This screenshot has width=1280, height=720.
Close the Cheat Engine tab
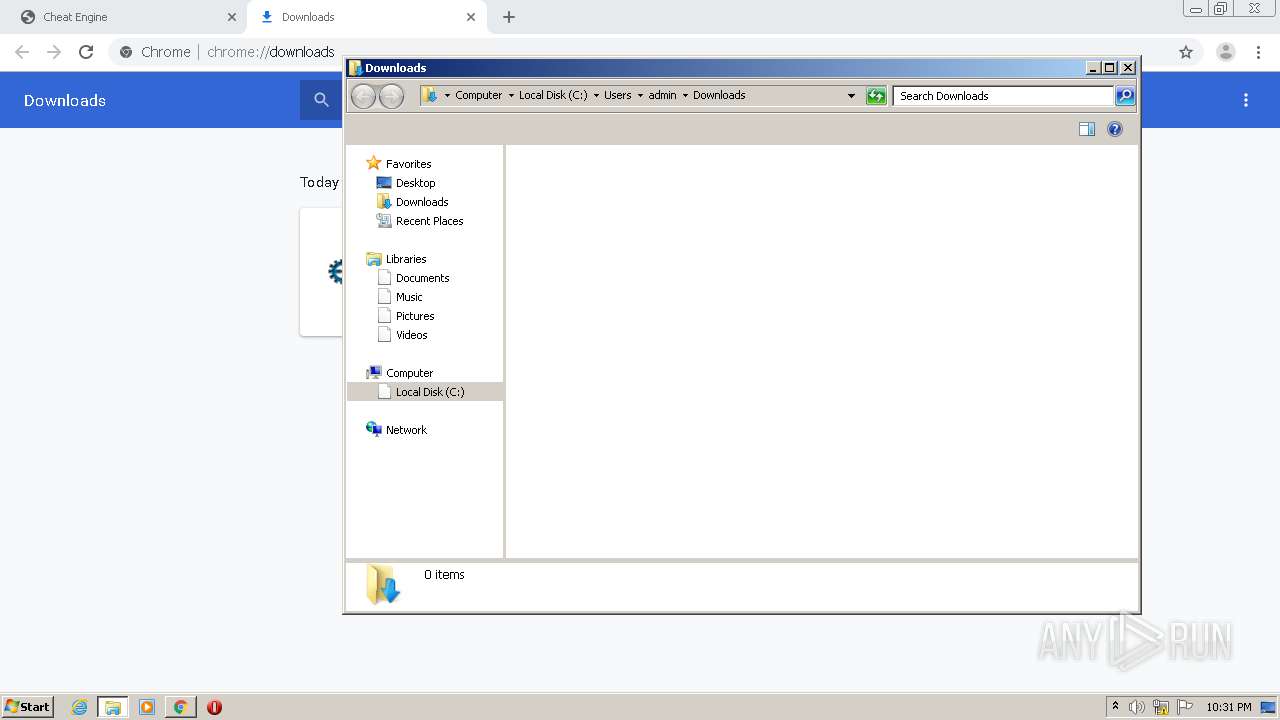(231, 17)
